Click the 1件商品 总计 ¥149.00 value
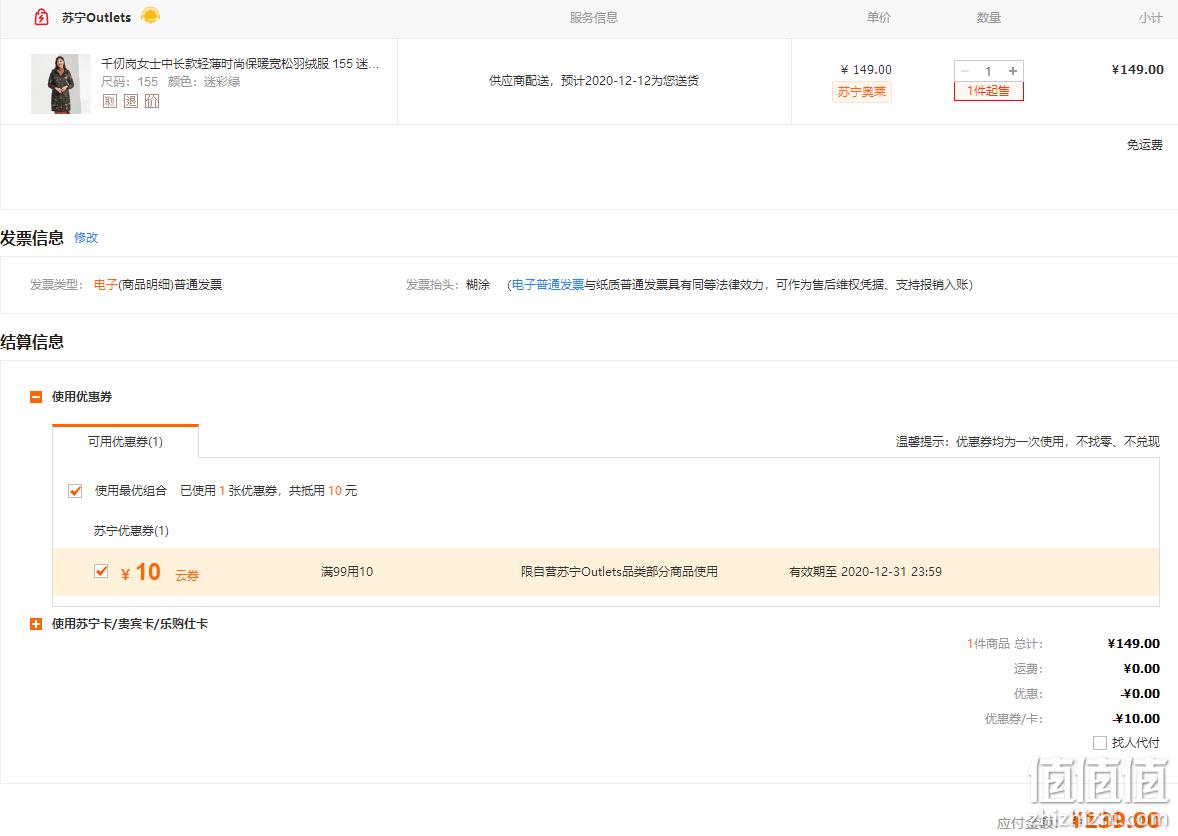 coord(1134,644)
